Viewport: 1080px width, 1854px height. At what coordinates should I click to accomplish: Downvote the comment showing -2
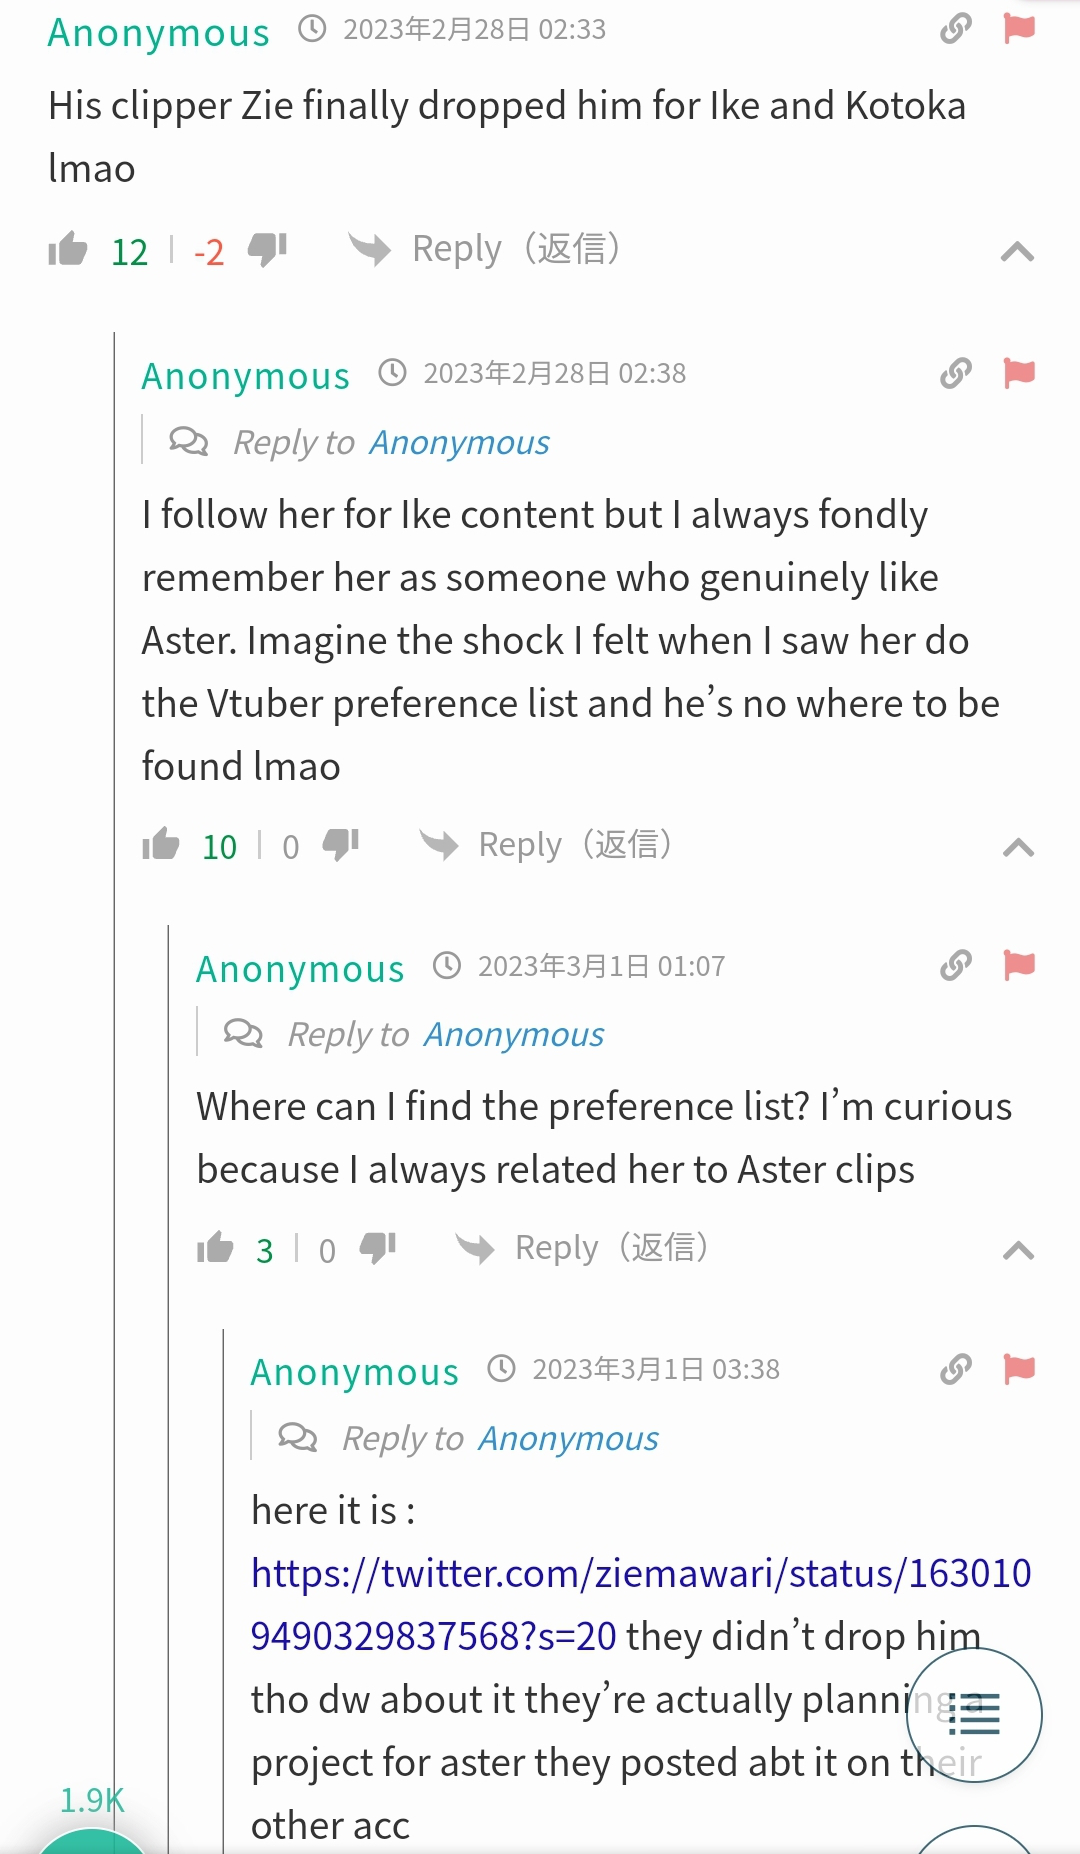(267, 249)
